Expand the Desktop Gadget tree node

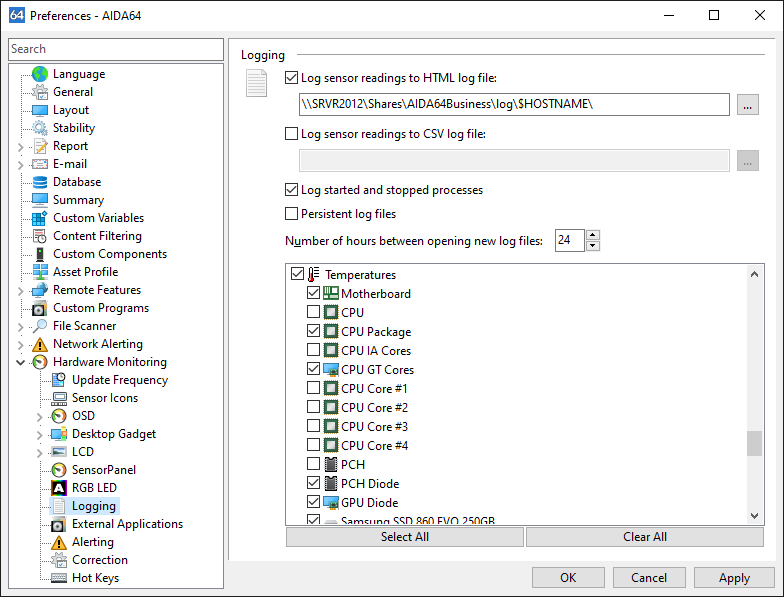(40, 435)
